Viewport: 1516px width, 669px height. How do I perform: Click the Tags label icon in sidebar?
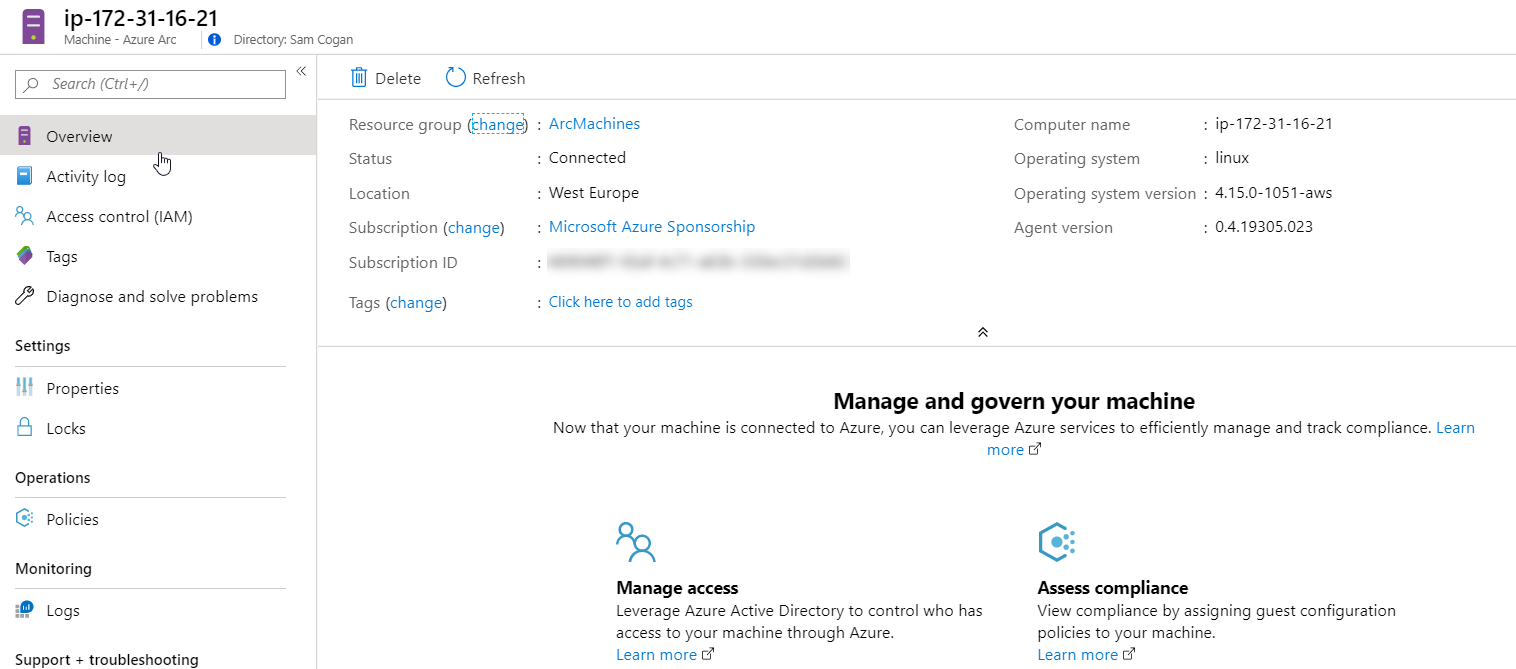[x=25, y=256]
